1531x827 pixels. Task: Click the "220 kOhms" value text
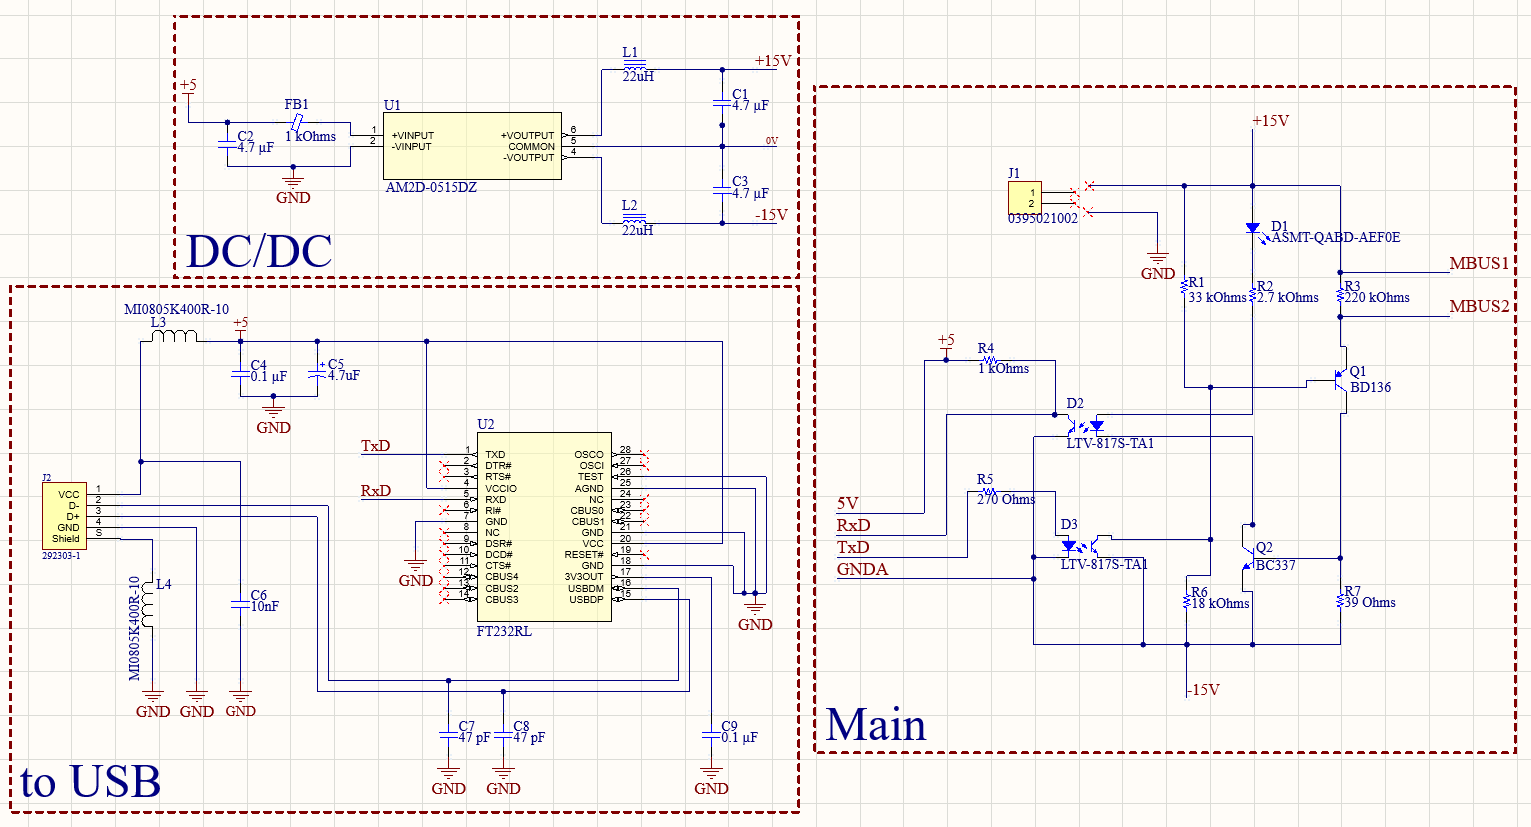[x=1377, y=297]
